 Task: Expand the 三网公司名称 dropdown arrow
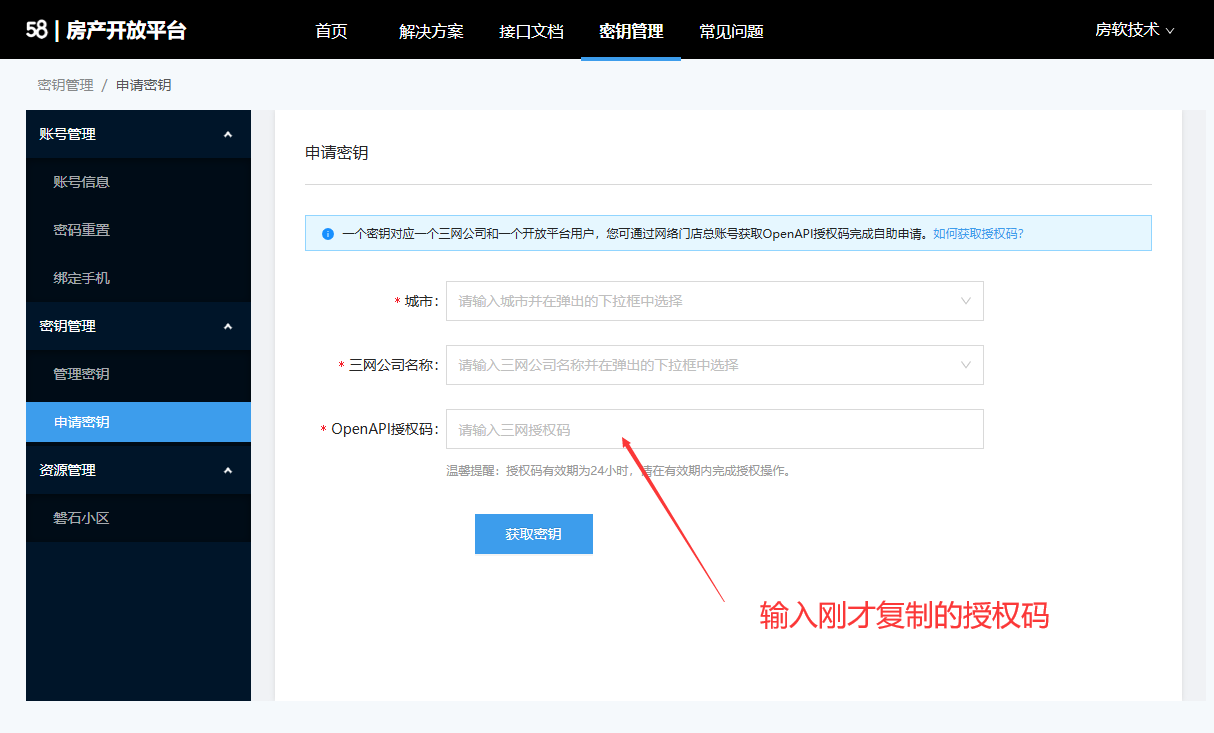pyautogui.click(x=966, y=365)
